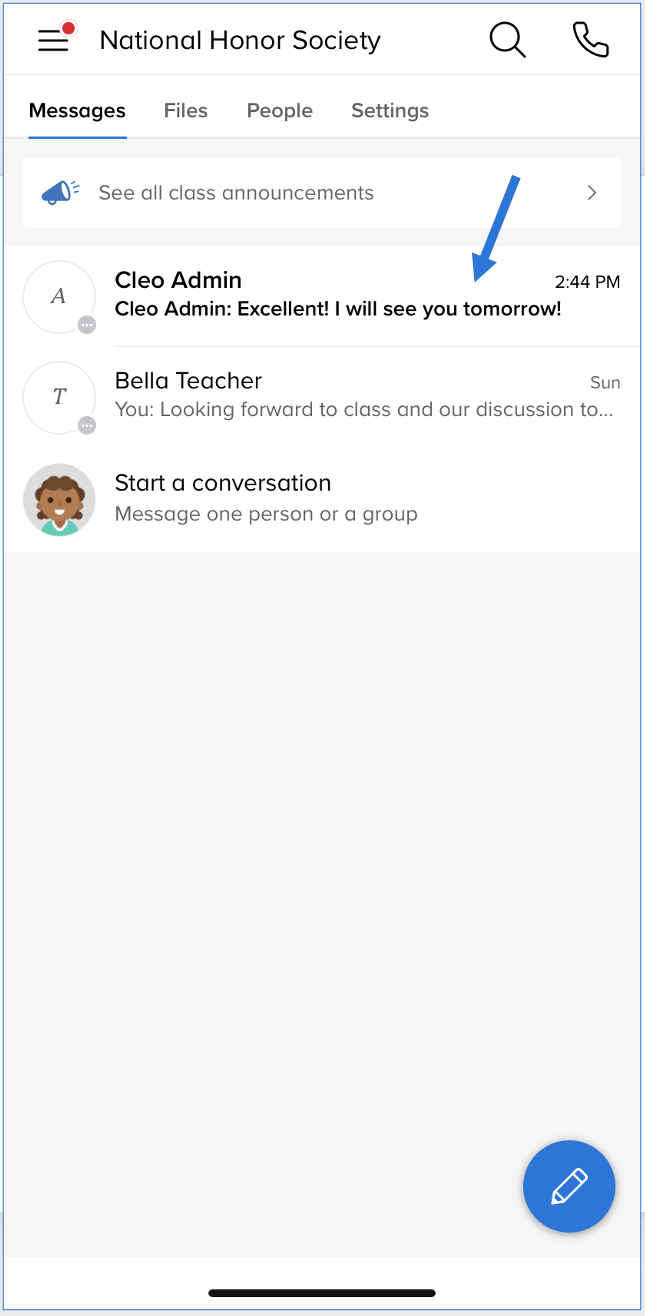Expand class announcements chevron arrow
The height and width of the screenshot is (1316, 645).
[x=592, y=192]
